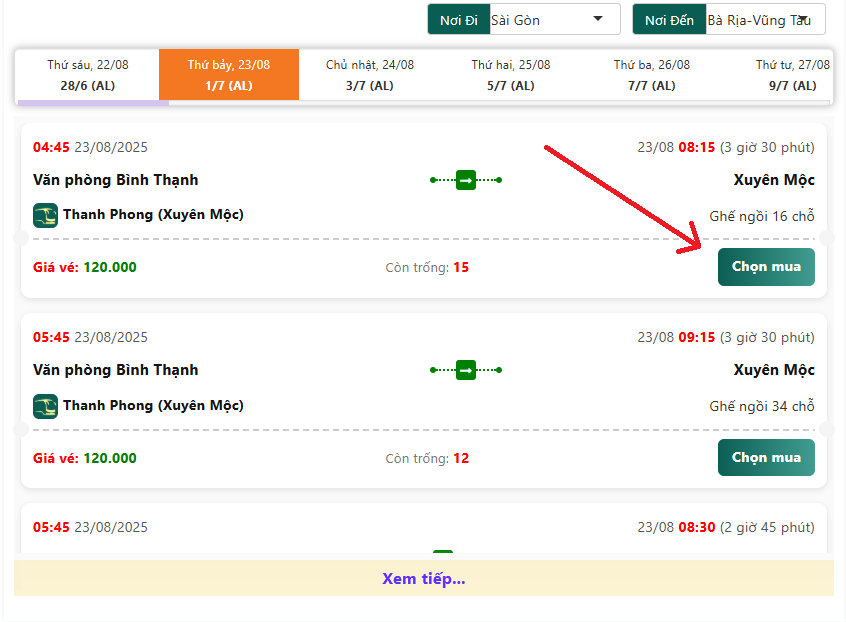Click Xem tiếp to load more trips

click(x=424, y=578)
